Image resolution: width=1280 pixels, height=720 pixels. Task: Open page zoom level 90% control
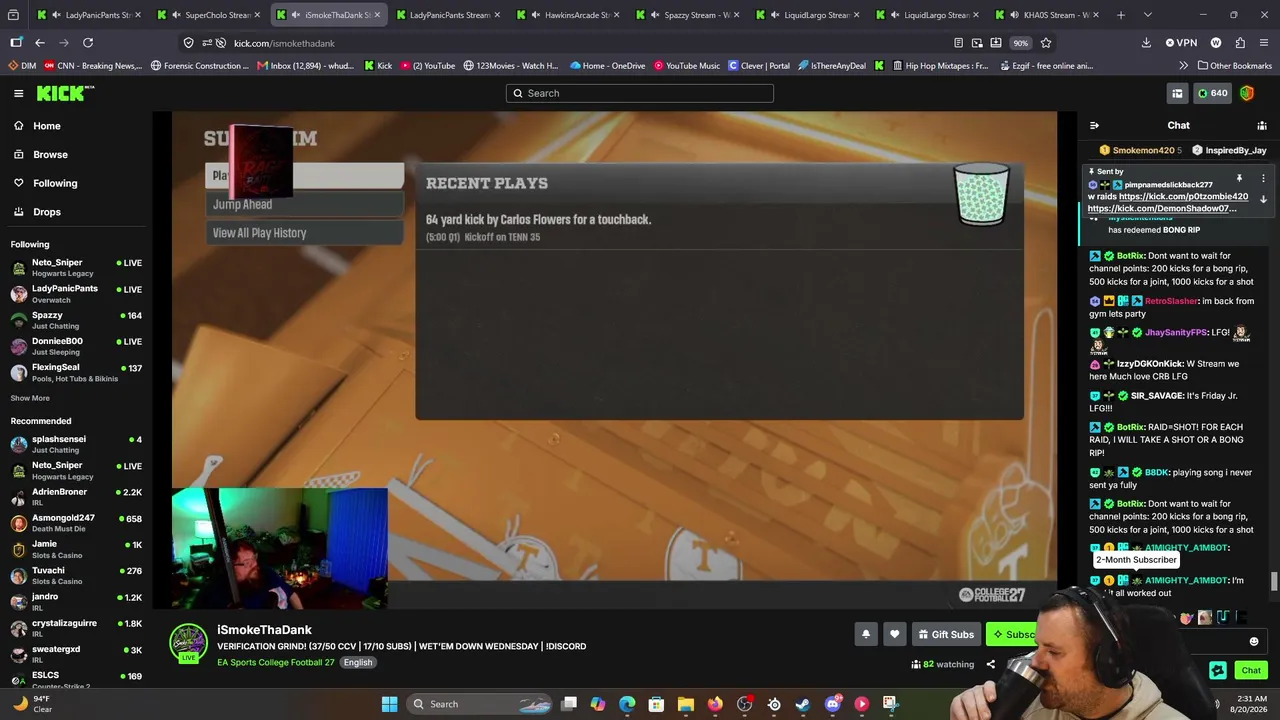[1020, 43]
